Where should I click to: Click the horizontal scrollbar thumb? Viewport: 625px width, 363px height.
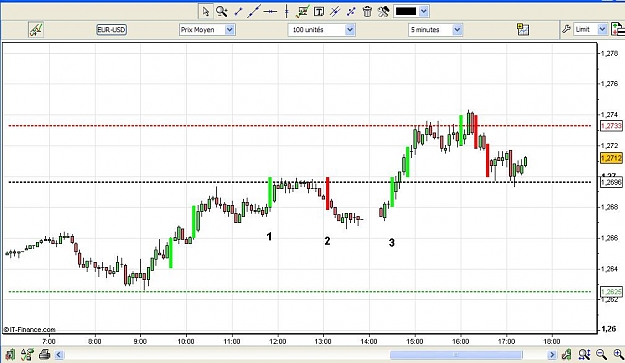tap(456, 355)
